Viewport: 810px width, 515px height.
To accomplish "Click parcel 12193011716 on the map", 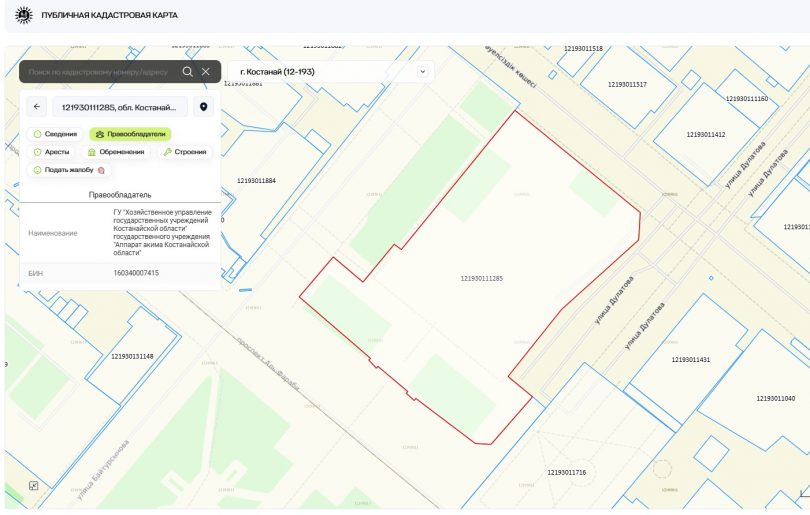I will click(x=566, y=471).
